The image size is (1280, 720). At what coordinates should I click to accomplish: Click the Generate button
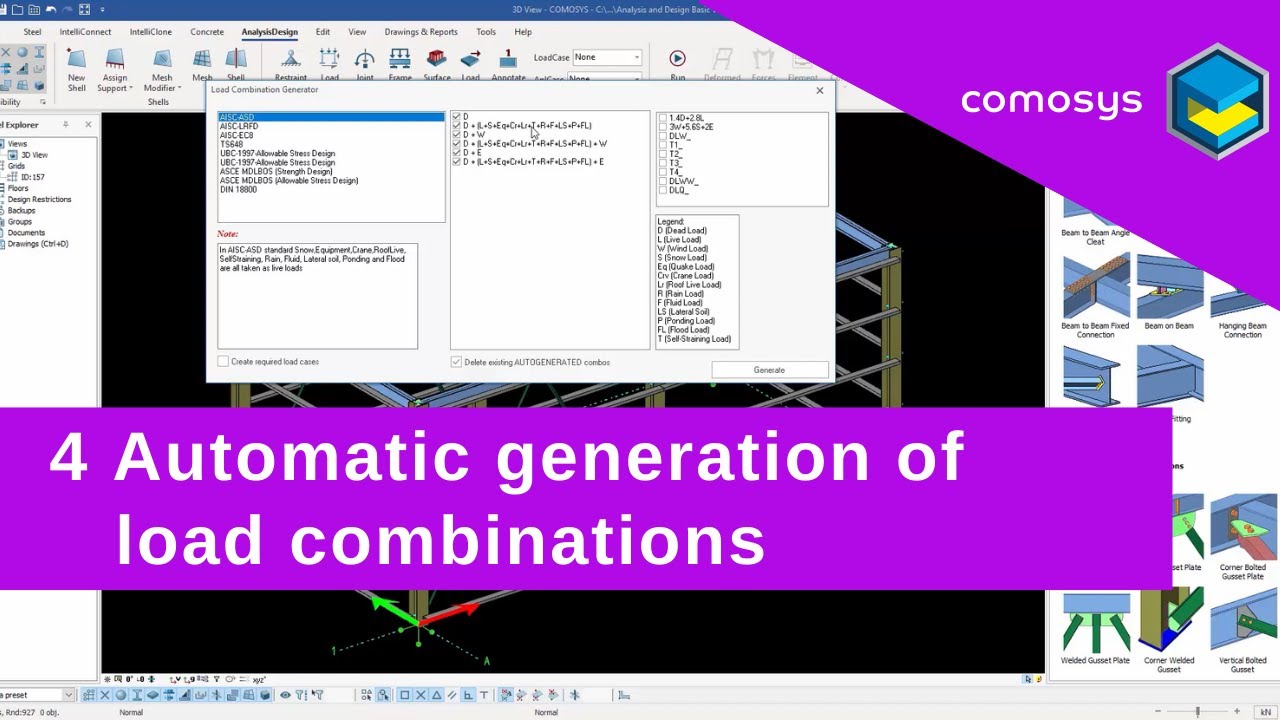pos(769,370)
